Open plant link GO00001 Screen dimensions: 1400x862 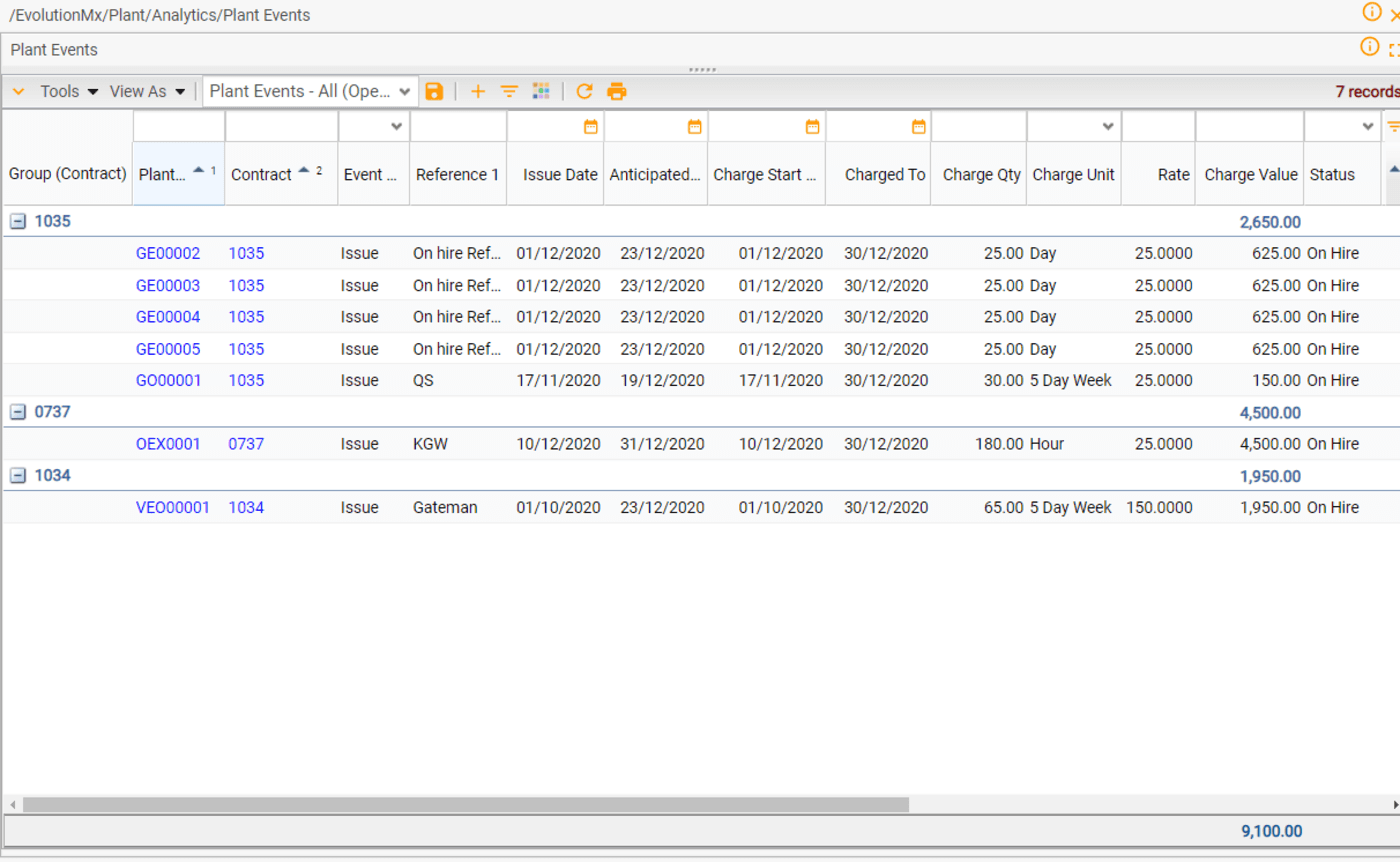168,380
